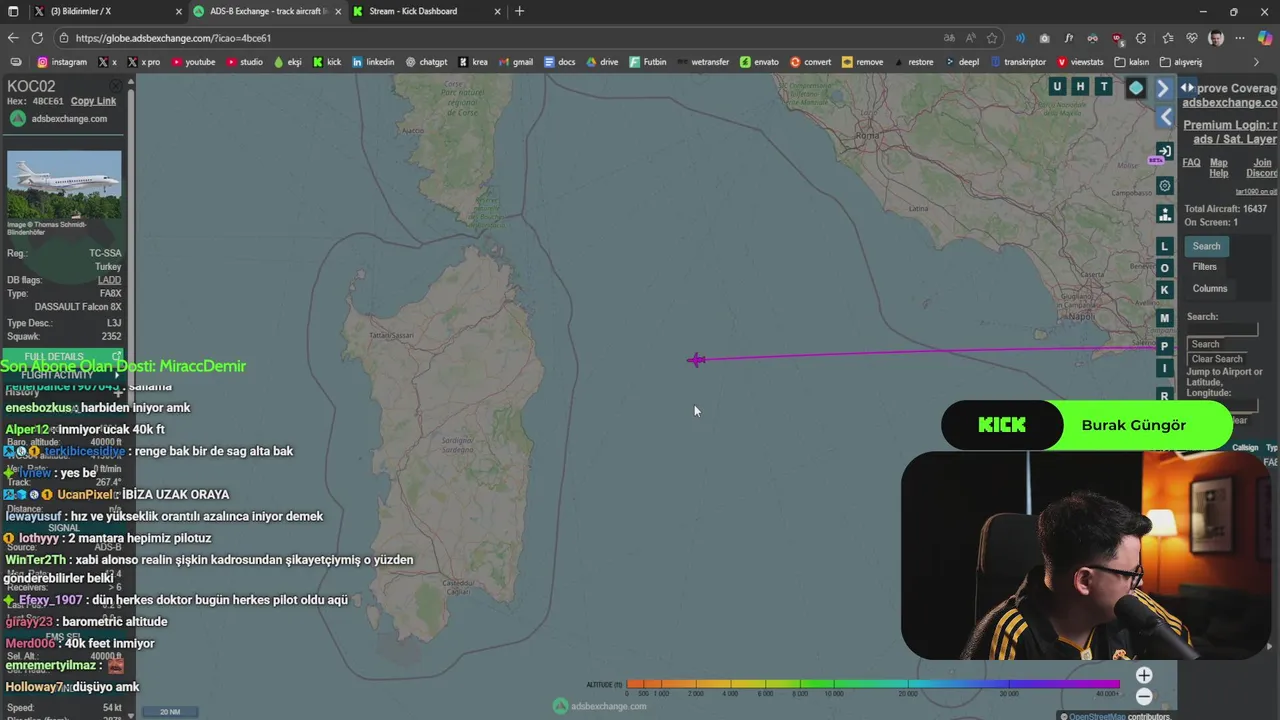Expand the FULL DETAILS section

(x=62, y=357)
